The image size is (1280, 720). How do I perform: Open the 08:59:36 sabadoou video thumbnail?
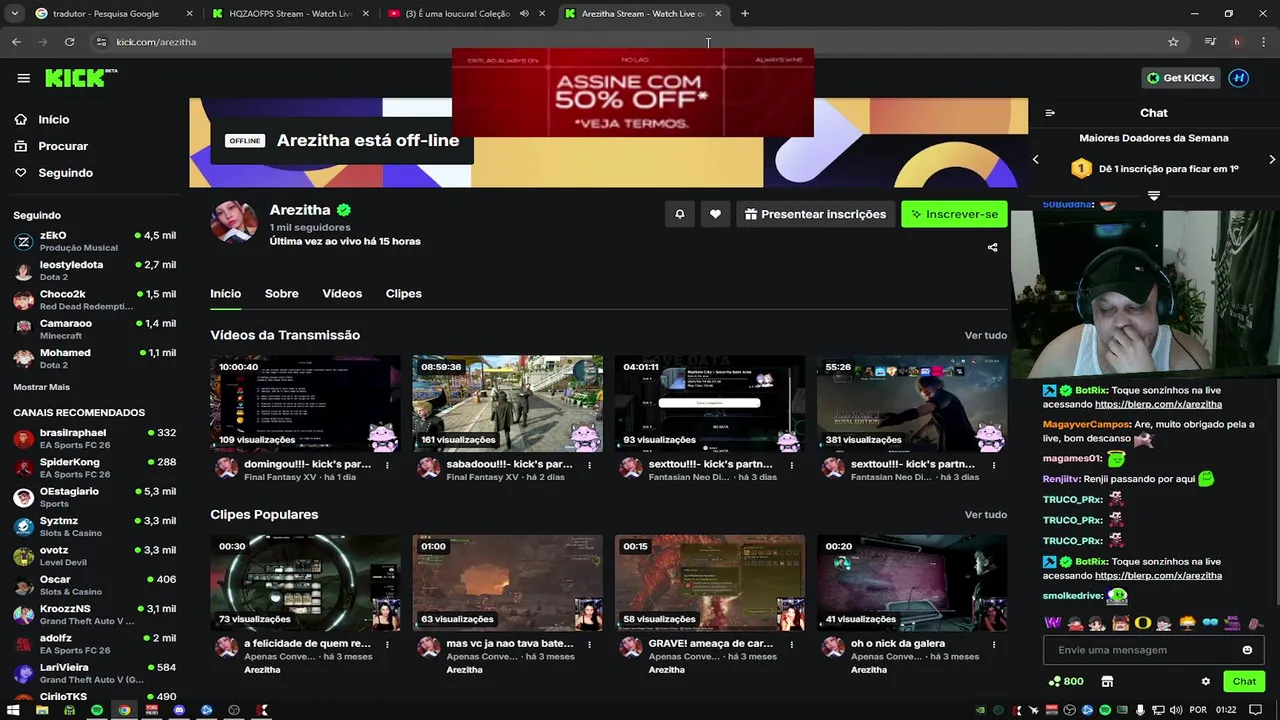[x=508, y=403]
